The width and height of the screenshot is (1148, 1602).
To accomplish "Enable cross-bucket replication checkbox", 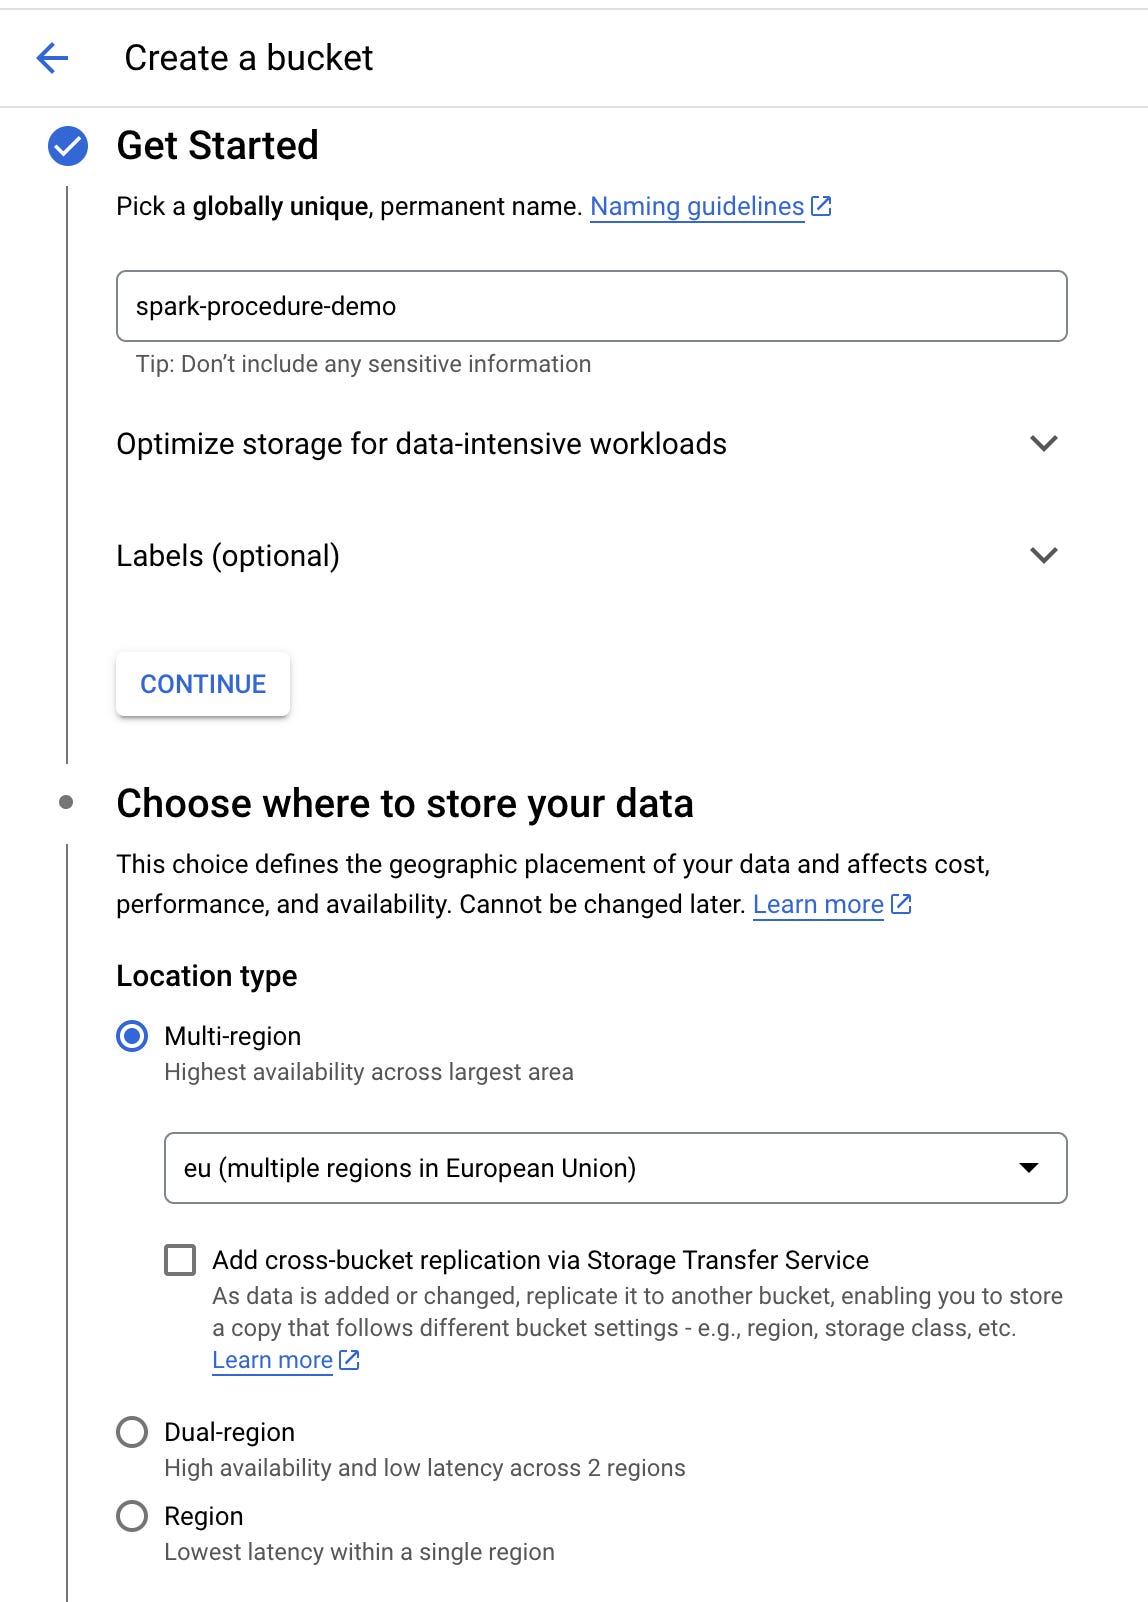I will click(x=180, y=1260).
